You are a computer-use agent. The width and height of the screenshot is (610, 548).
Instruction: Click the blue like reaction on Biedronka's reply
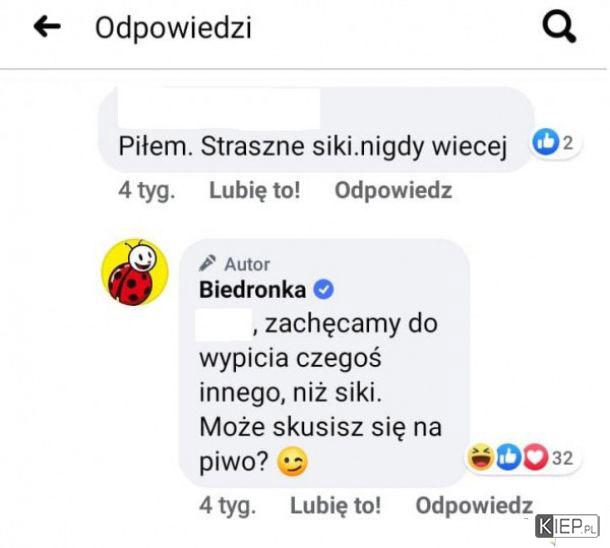pyautogui.click(x=509, y=457)
